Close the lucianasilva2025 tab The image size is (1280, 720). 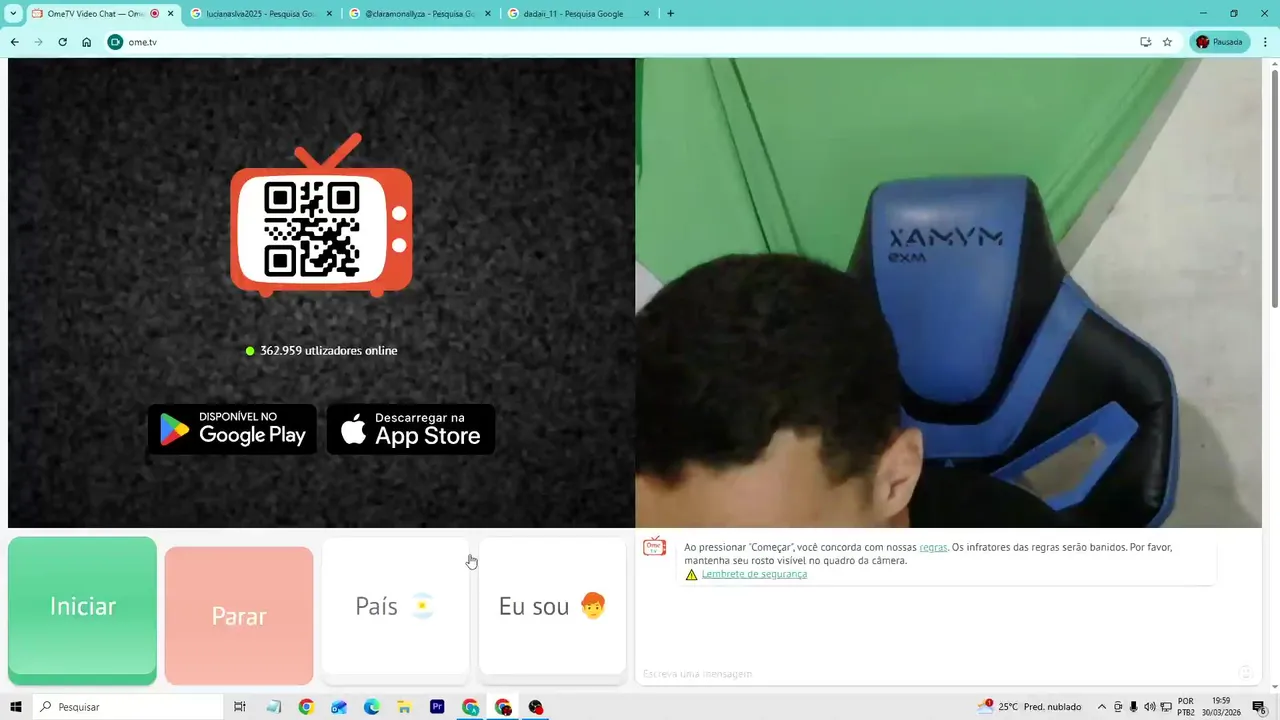point(329,14)
